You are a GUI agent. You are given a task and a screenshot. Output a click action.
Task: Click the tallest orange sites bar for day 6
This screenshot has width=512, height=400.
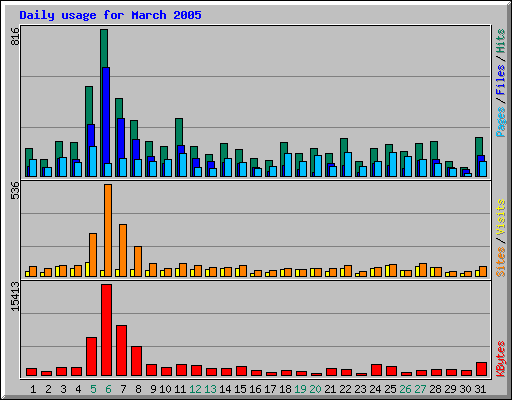[x=108, y=230]
